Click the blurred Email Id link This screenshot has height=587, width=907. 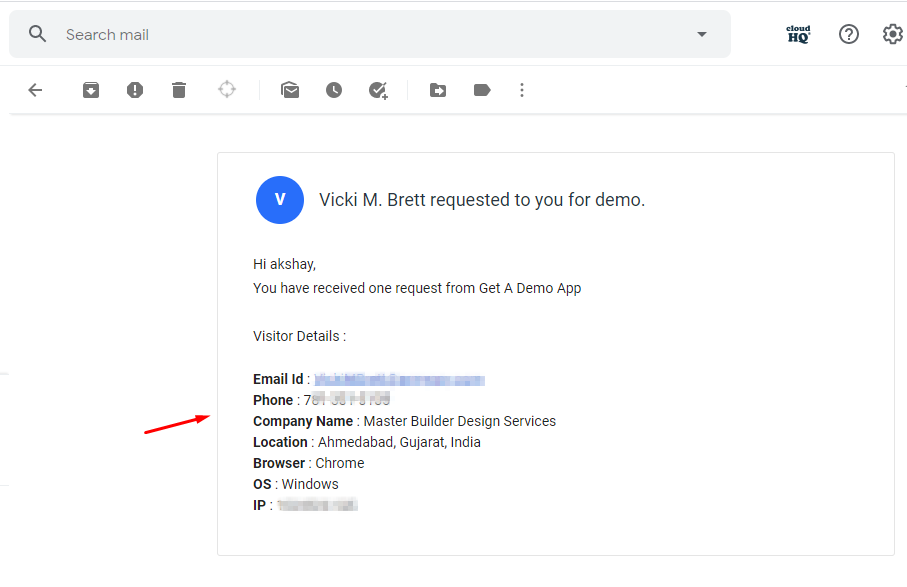399,380
